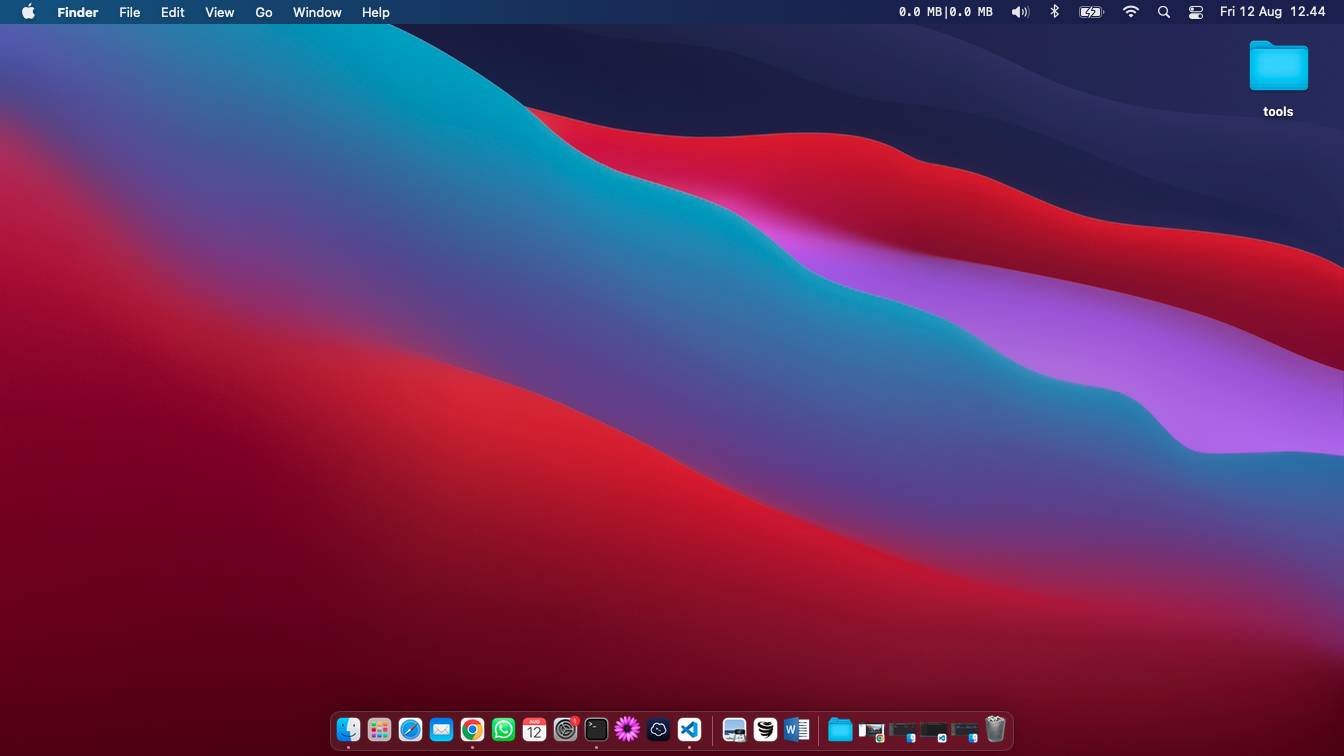Image resolution: width=1344 pixels, height=756 pixels.
Task: Switch to Google Chrome in Dock
Action: tap(472, 730)
